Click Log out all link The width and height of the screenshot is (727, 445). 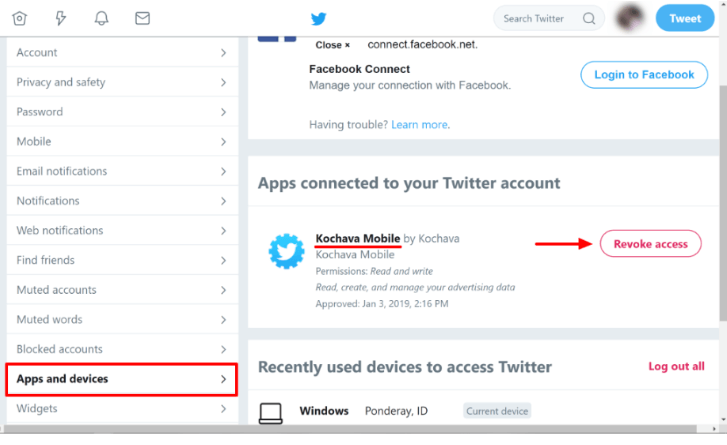[x=676, y=367]
